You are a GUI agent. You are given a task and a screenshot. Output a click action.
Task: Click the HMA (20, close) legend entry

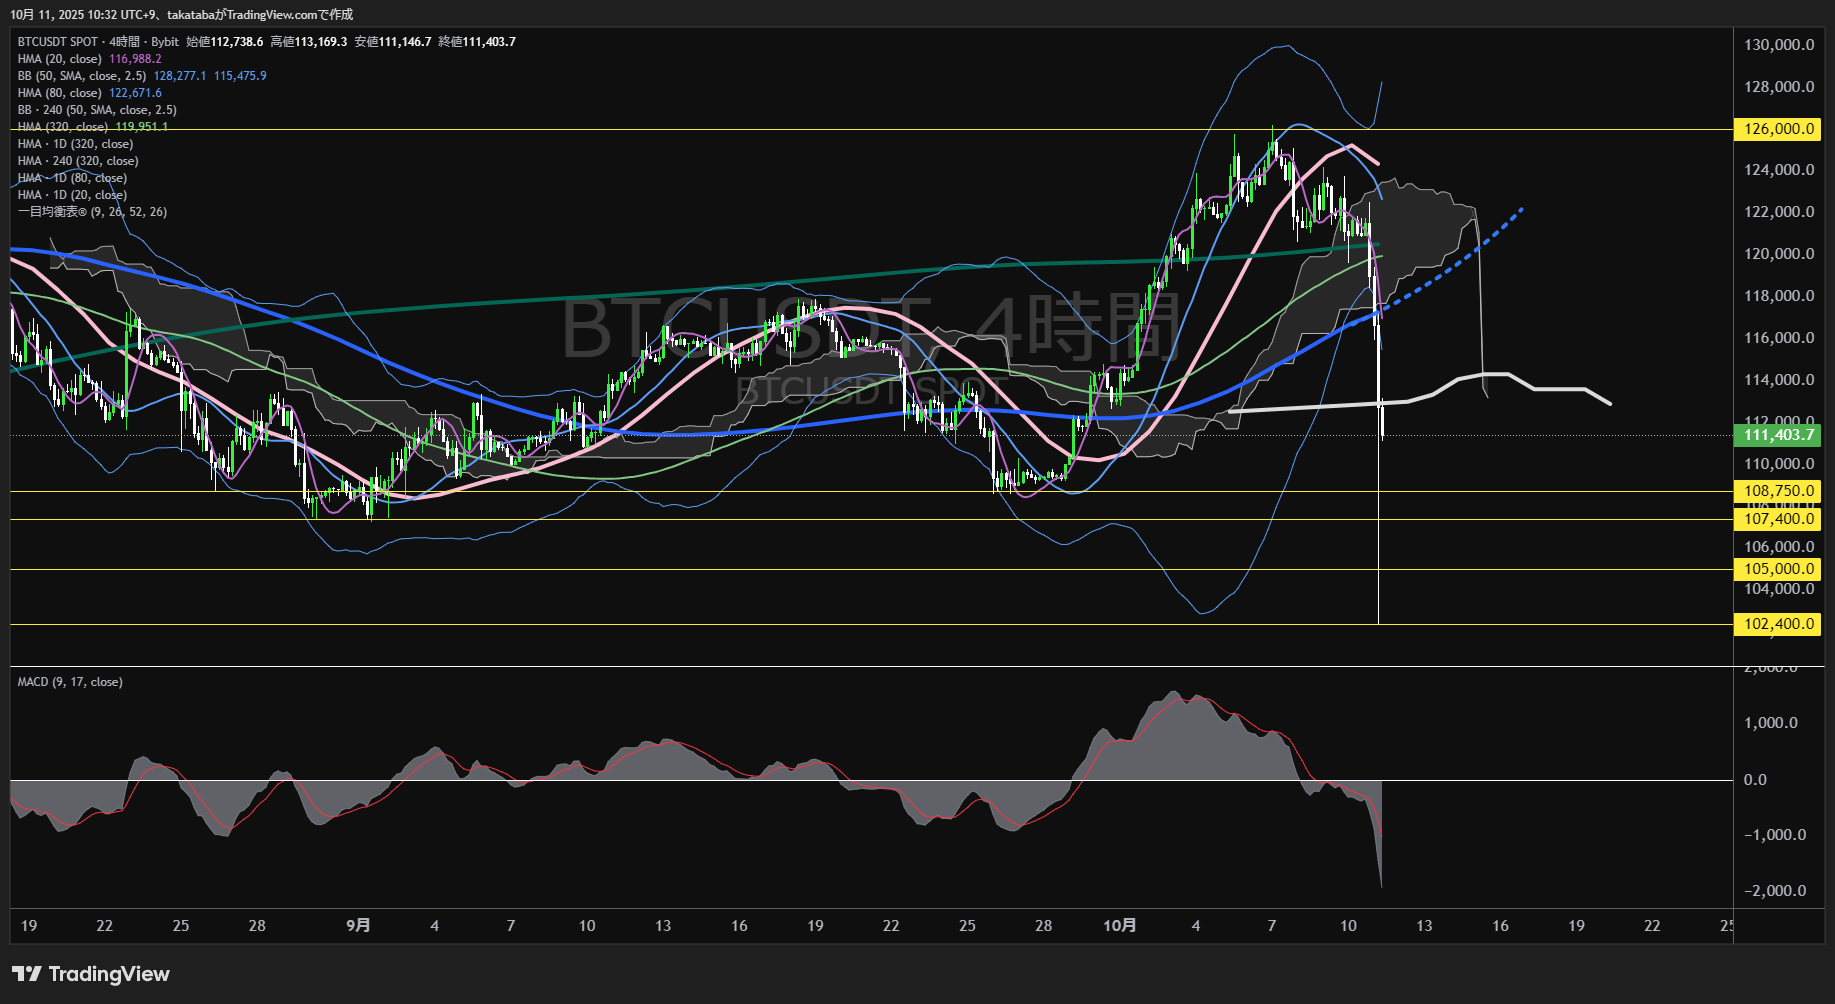coord(60,59)
